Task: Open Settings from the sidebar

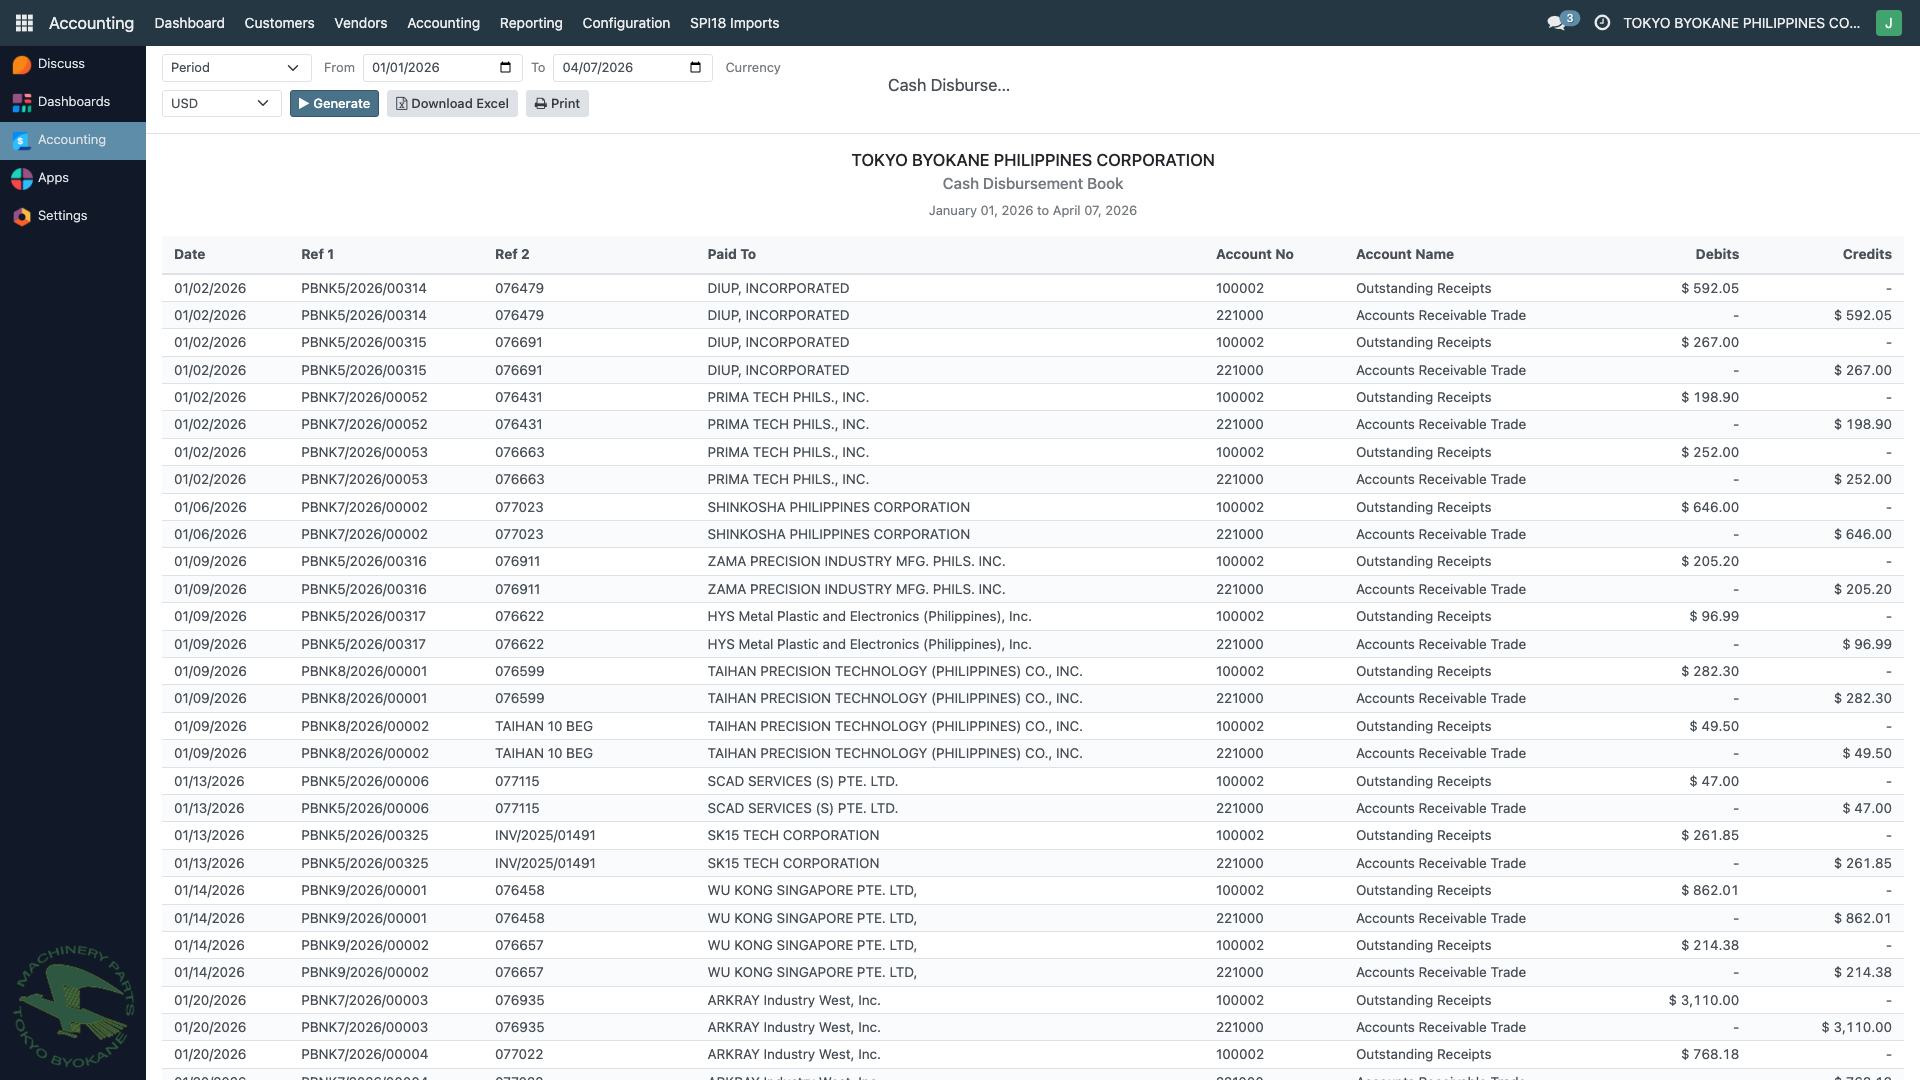Action: pyautogui.click(x=62, y=216)
